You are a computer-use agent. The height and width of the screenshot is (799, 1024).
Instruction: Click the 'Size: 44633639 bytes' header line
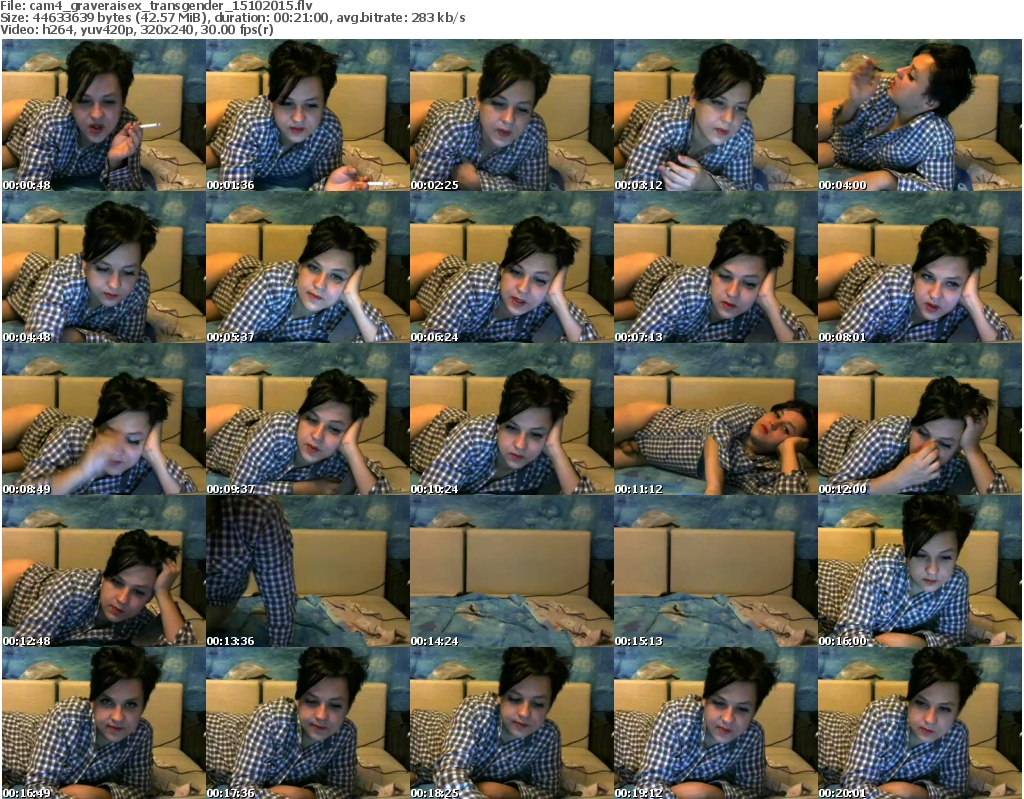tap(232, 18)
